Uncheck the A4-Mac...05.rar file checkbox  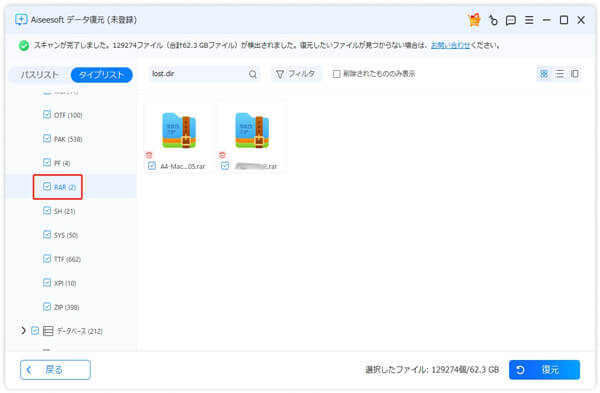tap(152, 166)
